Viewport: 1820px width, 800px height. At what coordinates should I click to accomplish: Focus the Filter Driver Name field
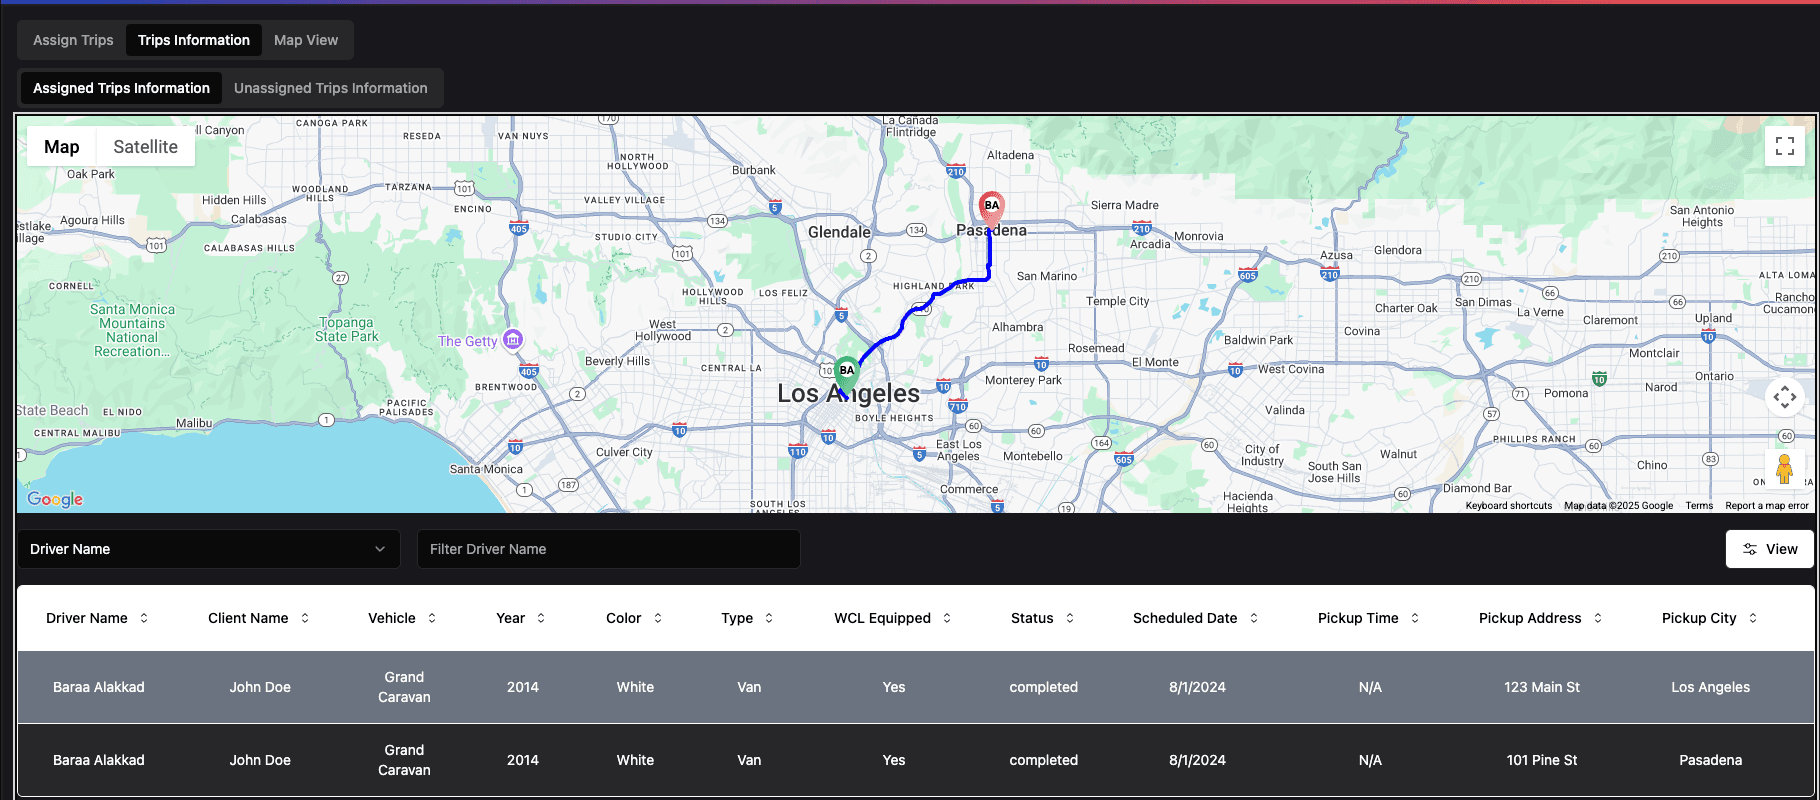click(608, 549)
